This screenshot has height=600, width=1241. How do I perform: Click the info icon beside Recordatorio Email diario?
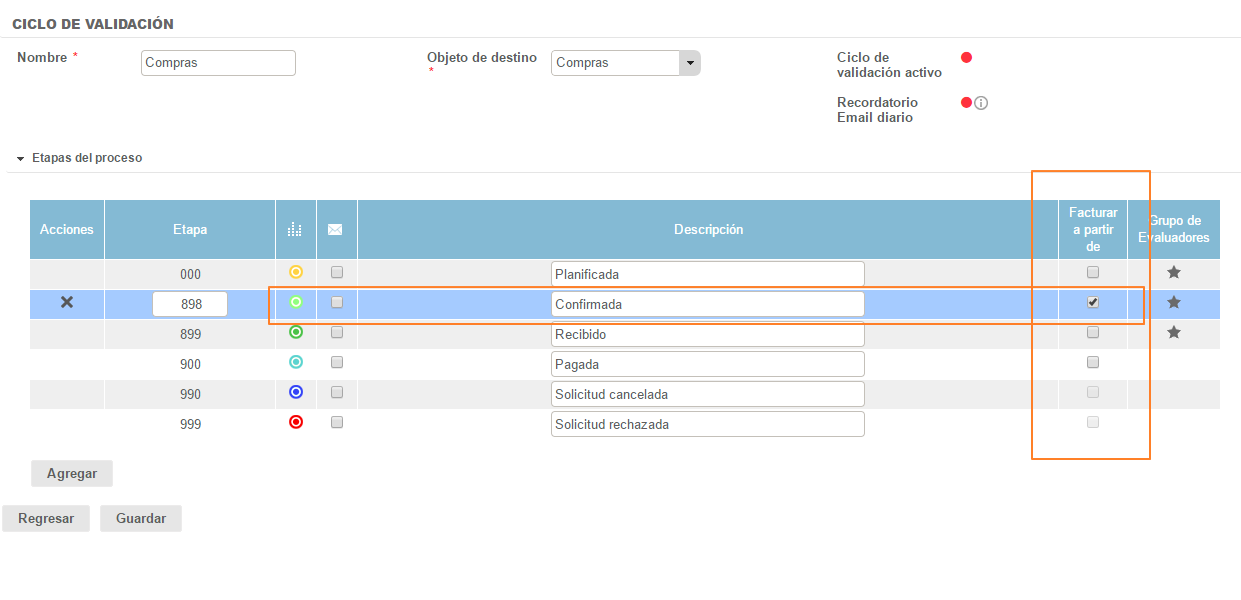[981, 103]
